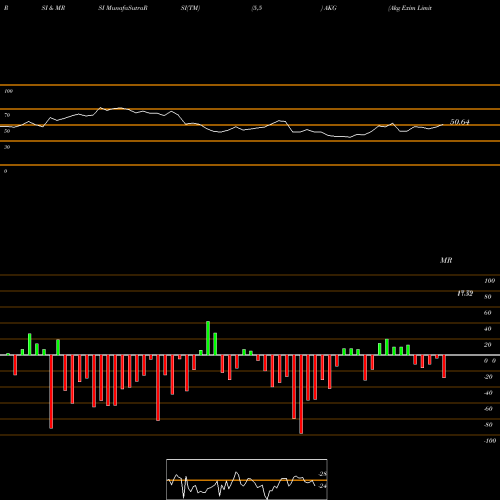
Task: Click the '-20' label on MR axis
Action: tap(488, 377)
